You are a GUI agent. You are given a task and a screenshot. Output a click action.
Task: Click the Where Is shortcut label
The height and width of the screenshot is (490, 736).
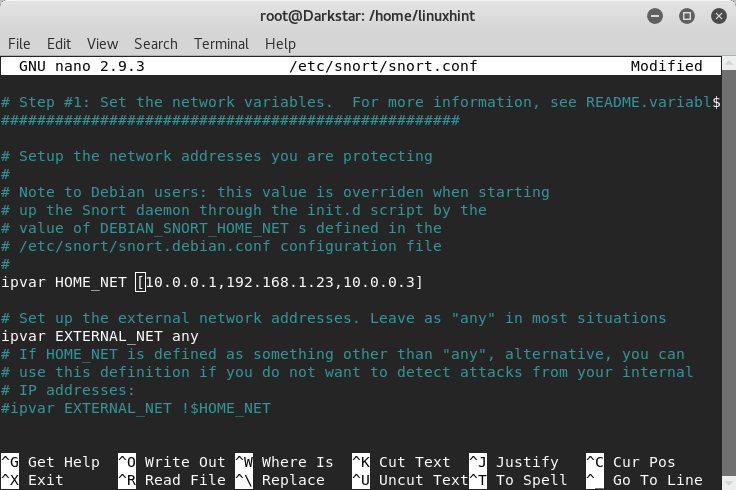(297, 462)
